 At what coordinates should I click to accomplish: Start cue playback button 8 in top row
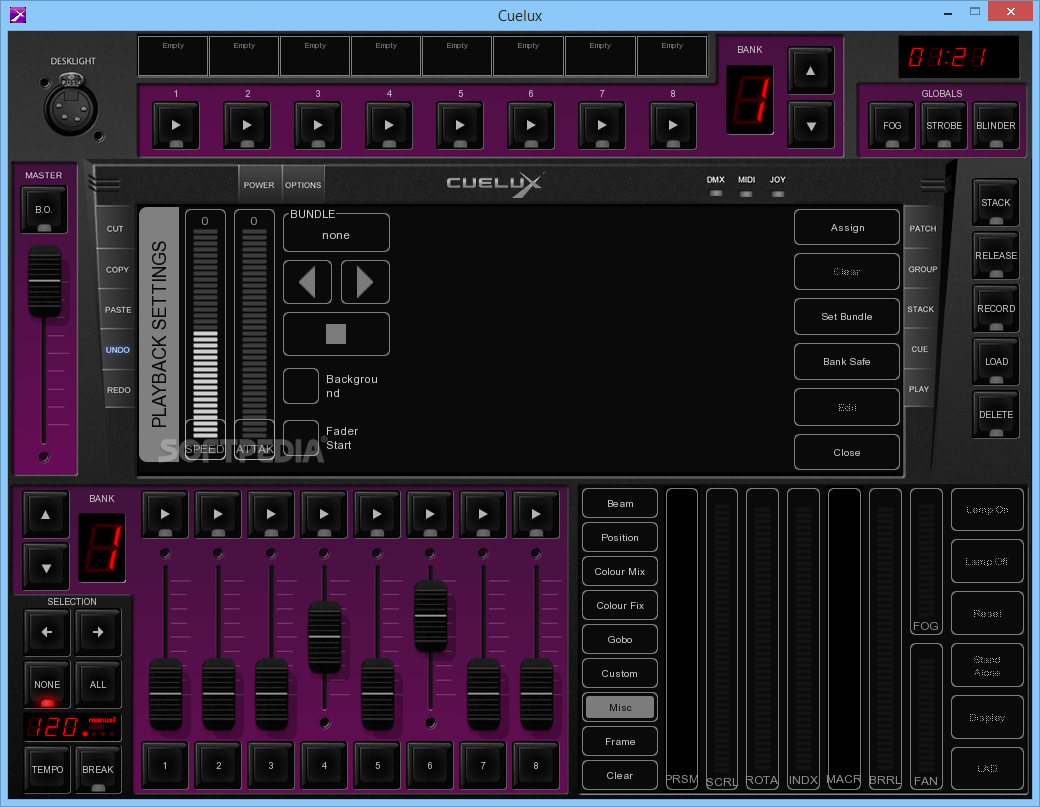click(x=673, y=125)
